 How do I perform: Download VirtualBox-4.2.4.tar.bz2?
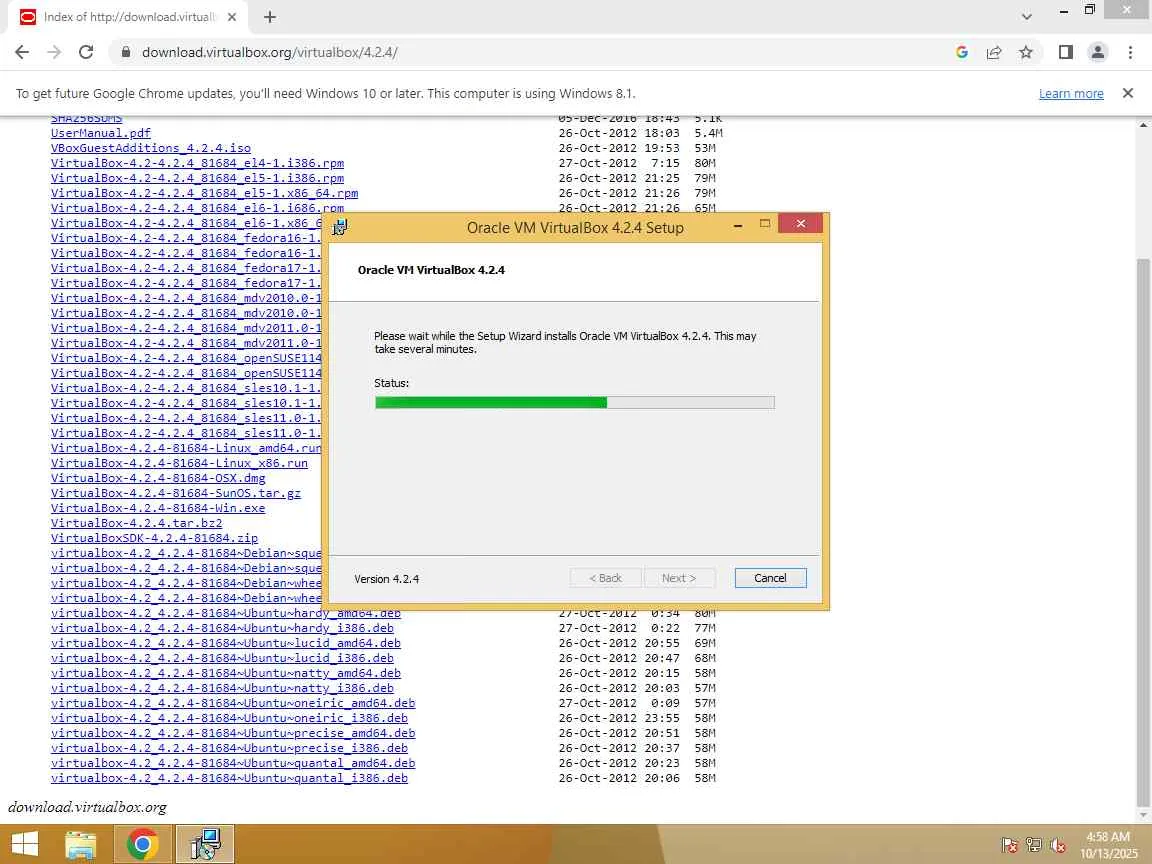(x=137, y=523)
